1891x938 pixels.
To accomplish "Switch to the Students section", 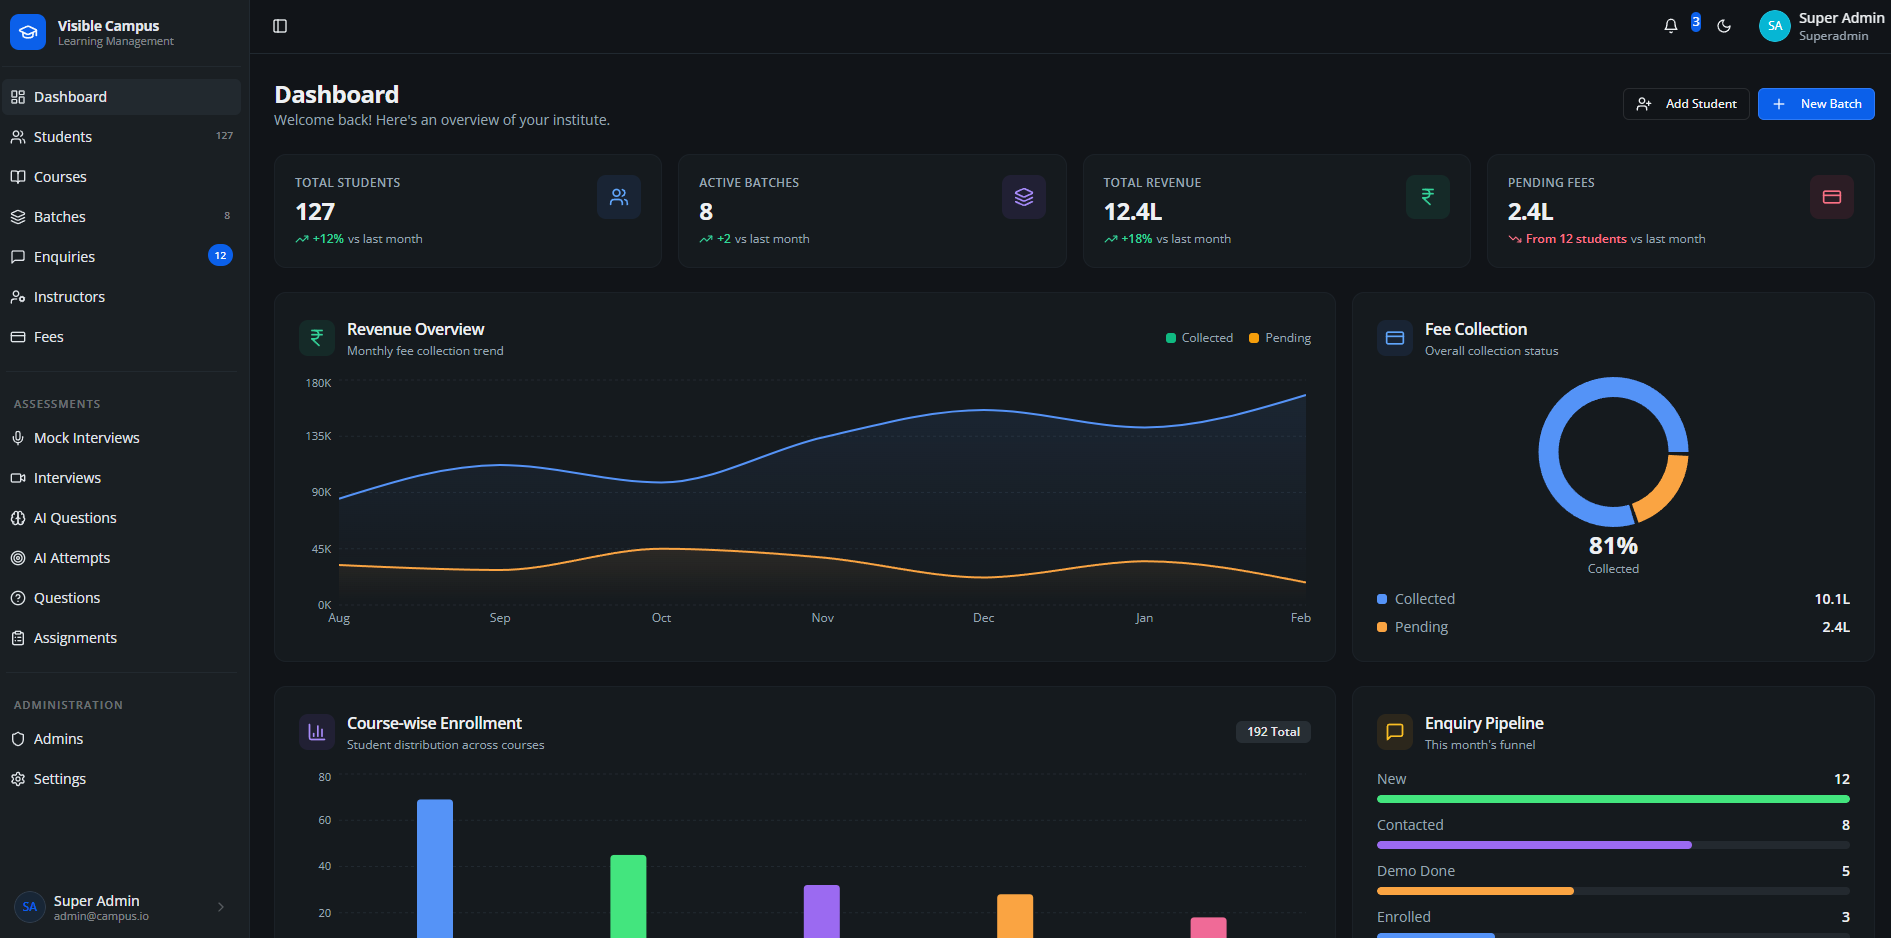I will point(63,136).
